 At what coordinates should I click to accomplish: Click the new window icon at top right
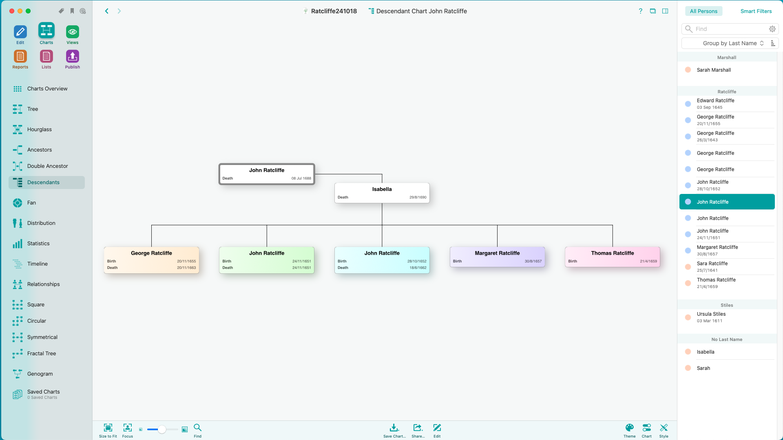point(653,11)
